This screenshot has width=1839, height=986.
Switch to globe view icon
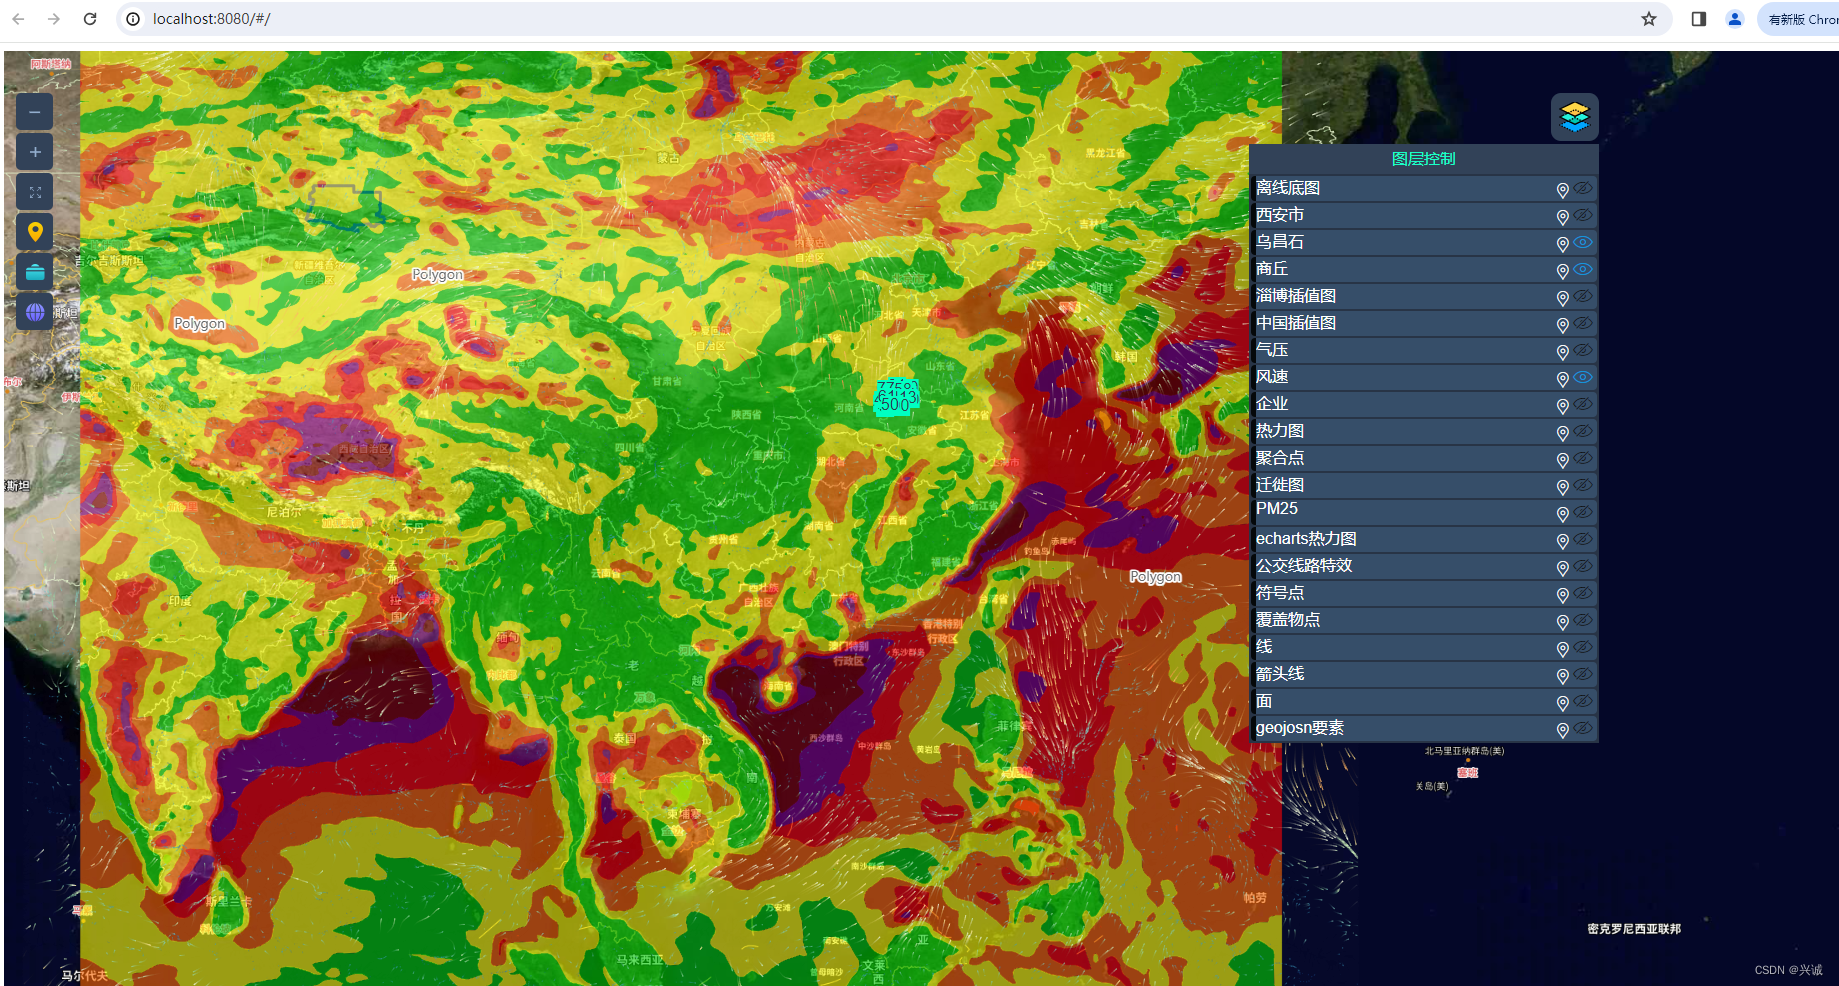click(35, 312)
